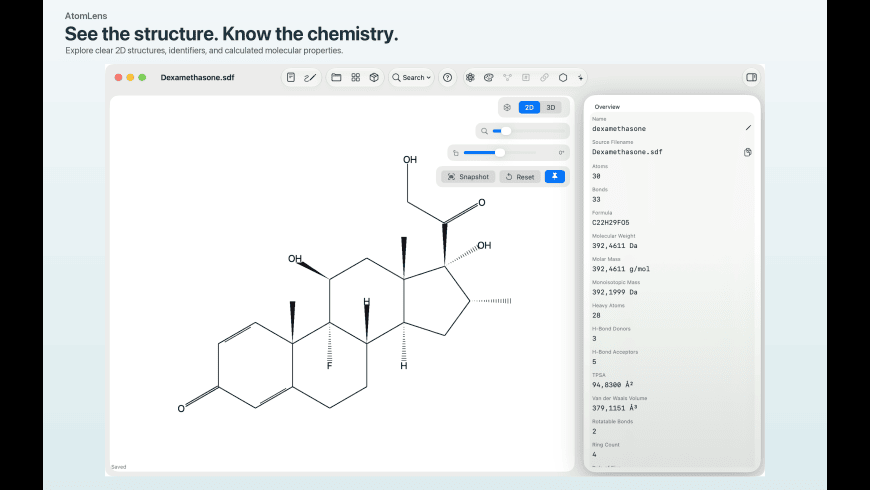The image size is (870, 490).
Task: Click the rotation icon beside slider
Action: 456,153
